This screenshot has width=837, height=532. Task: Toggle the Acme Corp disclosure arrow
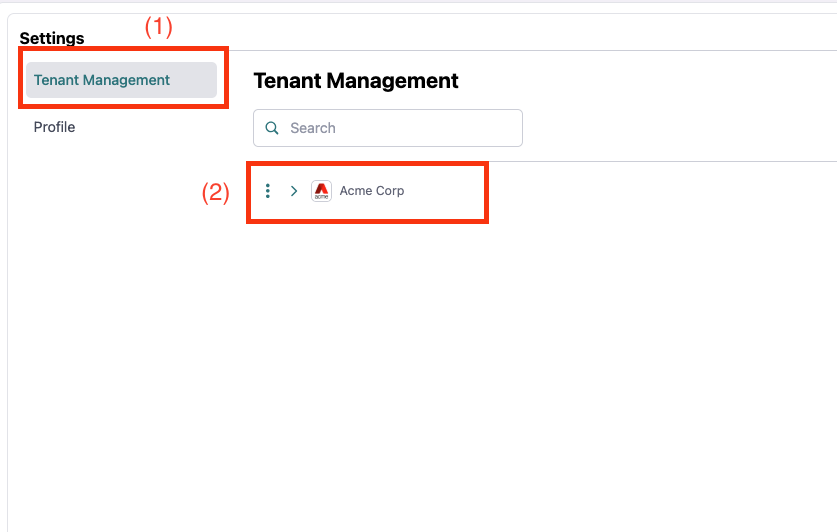[294, 191]
